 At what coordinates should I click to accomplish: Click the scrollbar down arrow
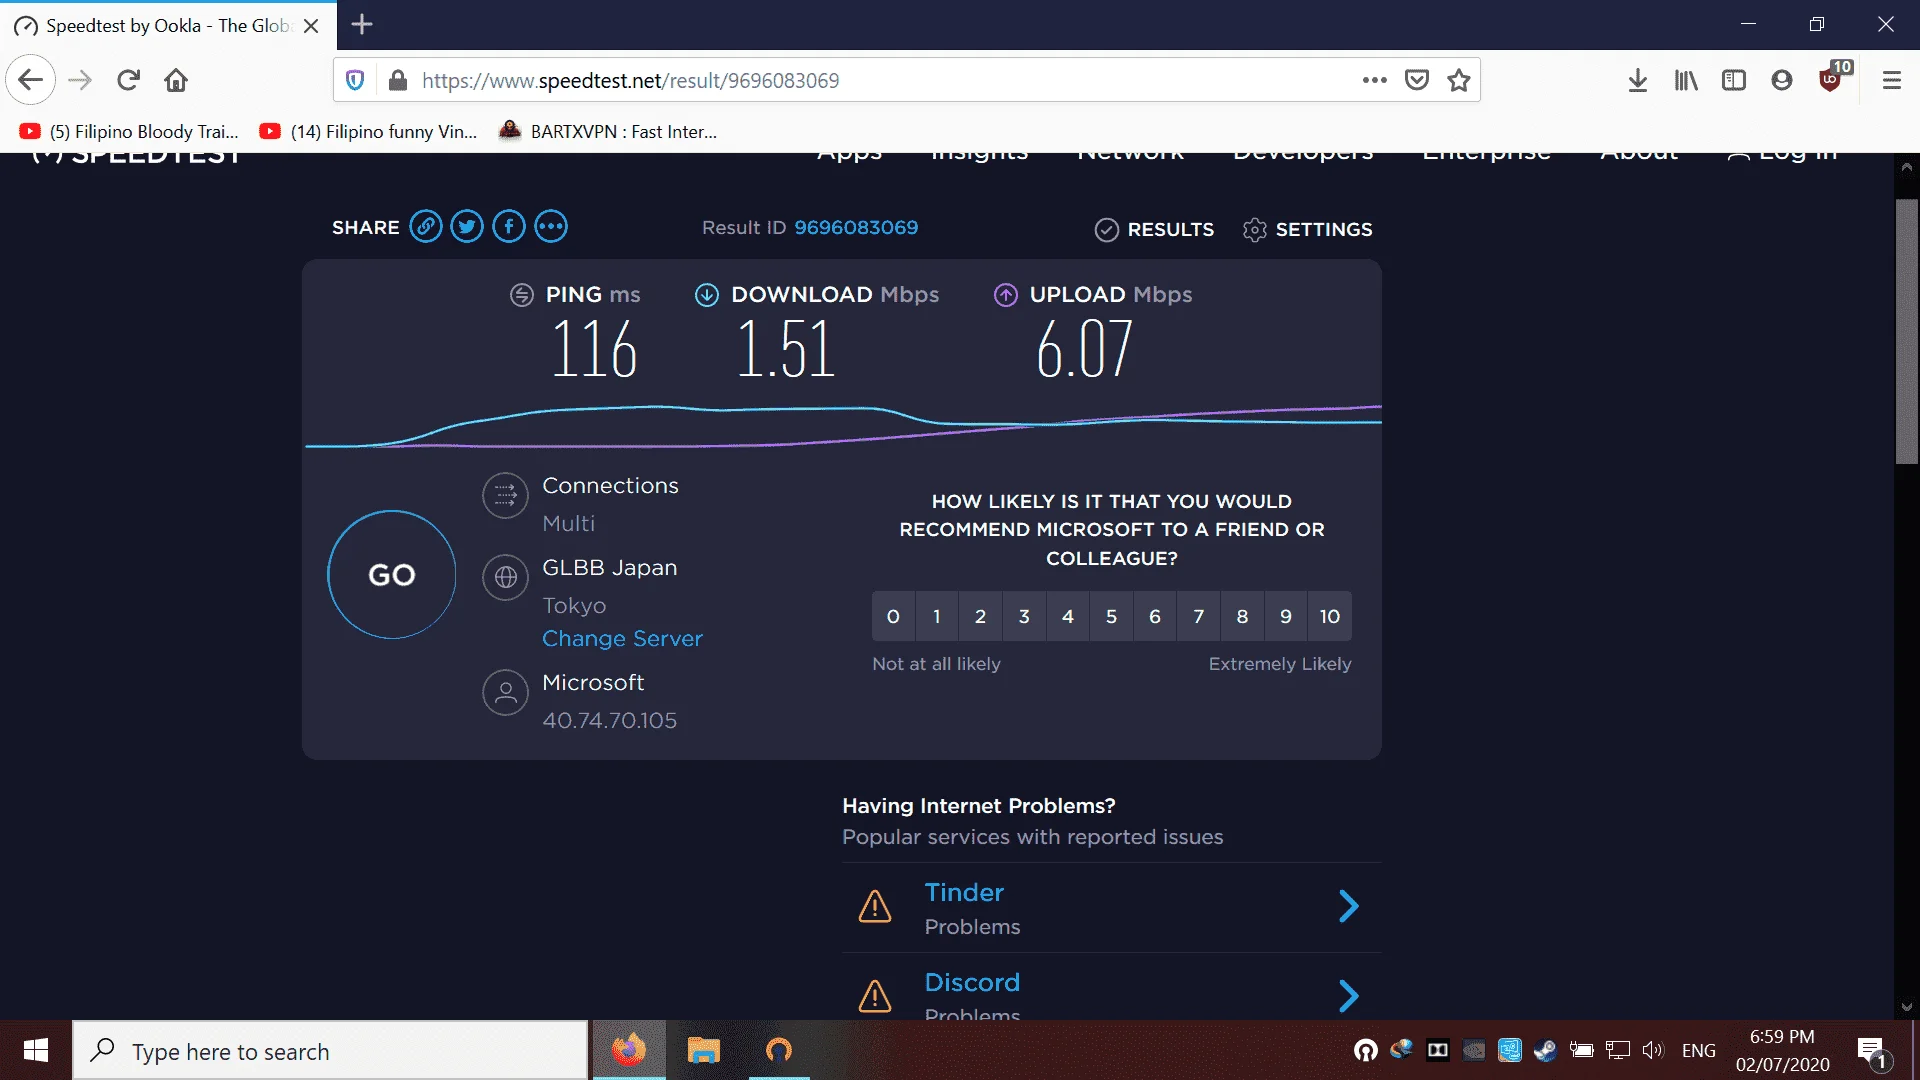(1907, 1008)
